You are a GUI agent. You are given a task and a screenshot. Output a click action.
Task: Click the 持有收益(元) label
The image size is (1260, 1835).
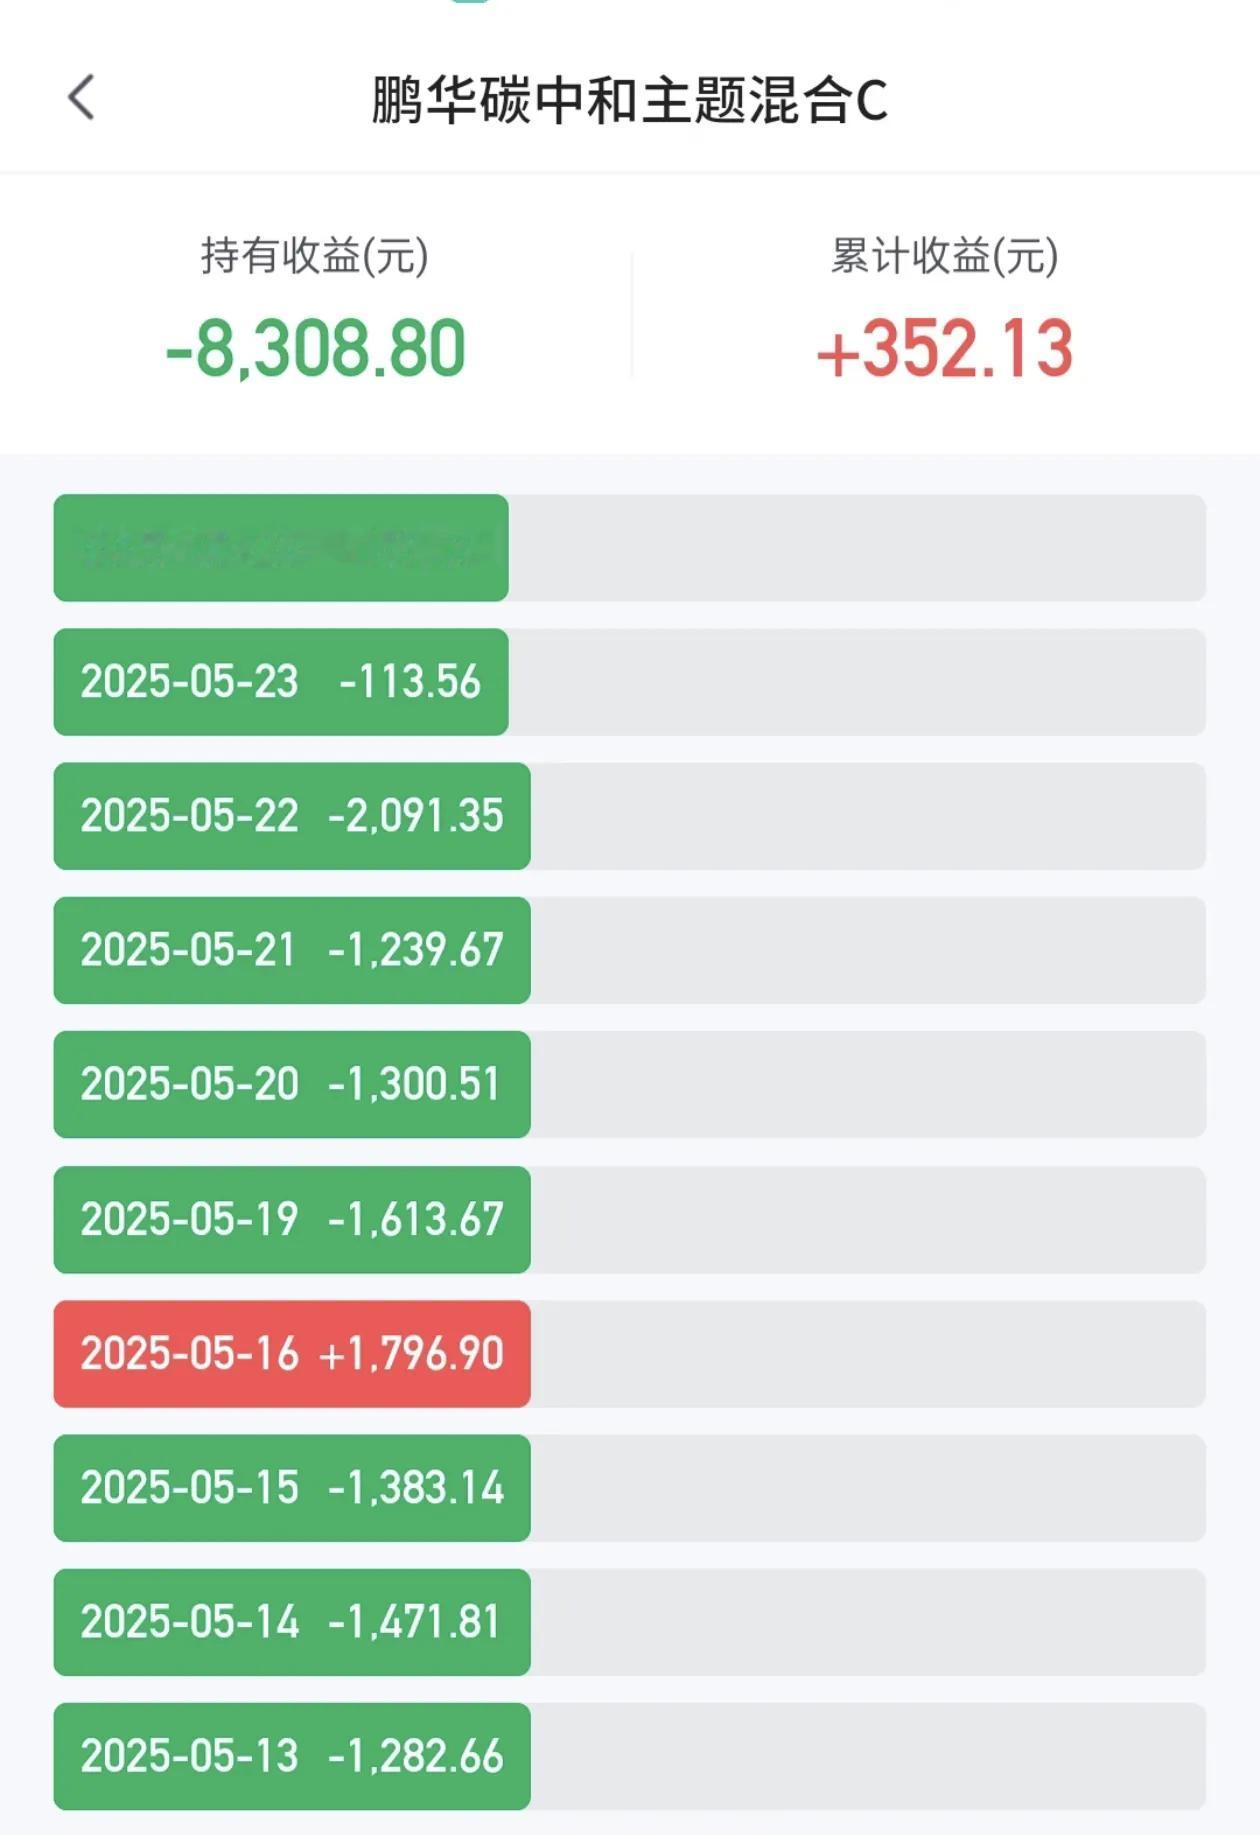point(315,255)
